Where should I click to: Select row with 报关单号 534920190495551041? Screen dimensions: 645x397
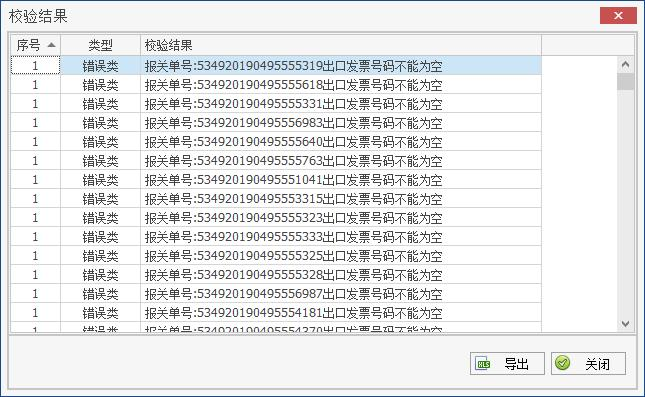click(x=276, y=180)
